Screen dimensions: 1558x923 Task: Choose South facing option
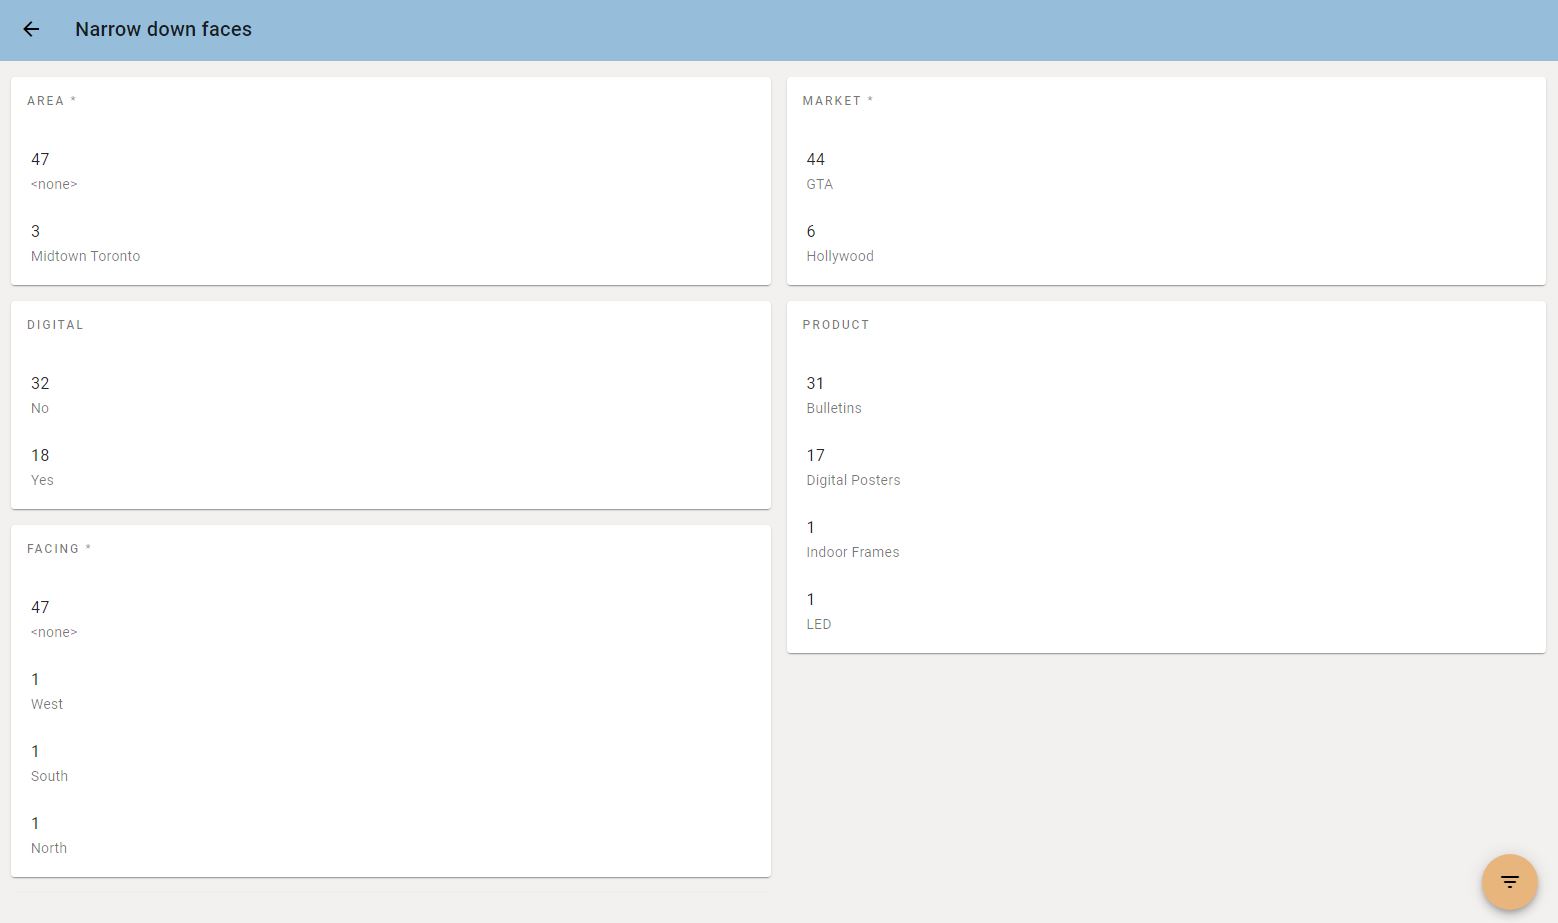click(x=390, y=763)
